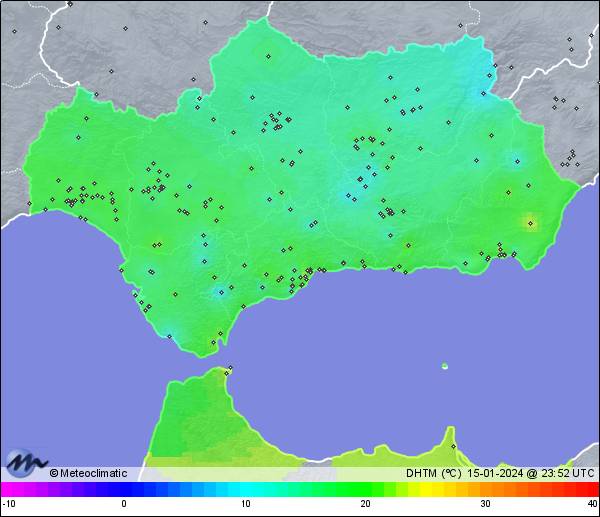Pick the orange color above the 30 label

[485, 489]
